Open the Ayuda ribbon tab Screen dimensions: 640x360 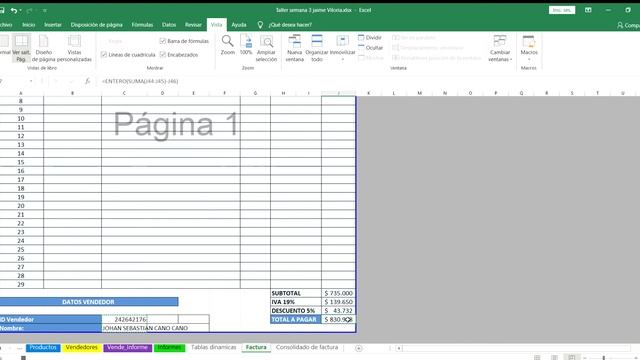click(x=239, y=25)
